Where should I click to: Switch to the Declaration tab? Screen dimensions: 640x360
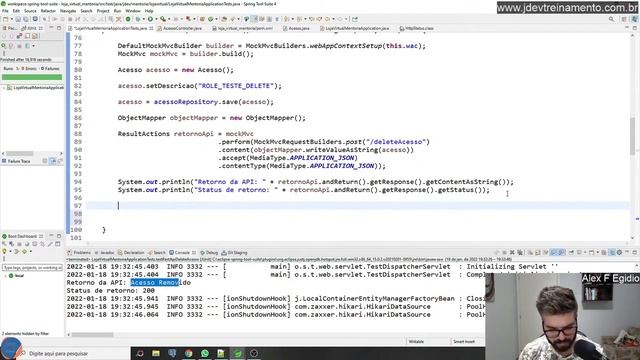131,253
